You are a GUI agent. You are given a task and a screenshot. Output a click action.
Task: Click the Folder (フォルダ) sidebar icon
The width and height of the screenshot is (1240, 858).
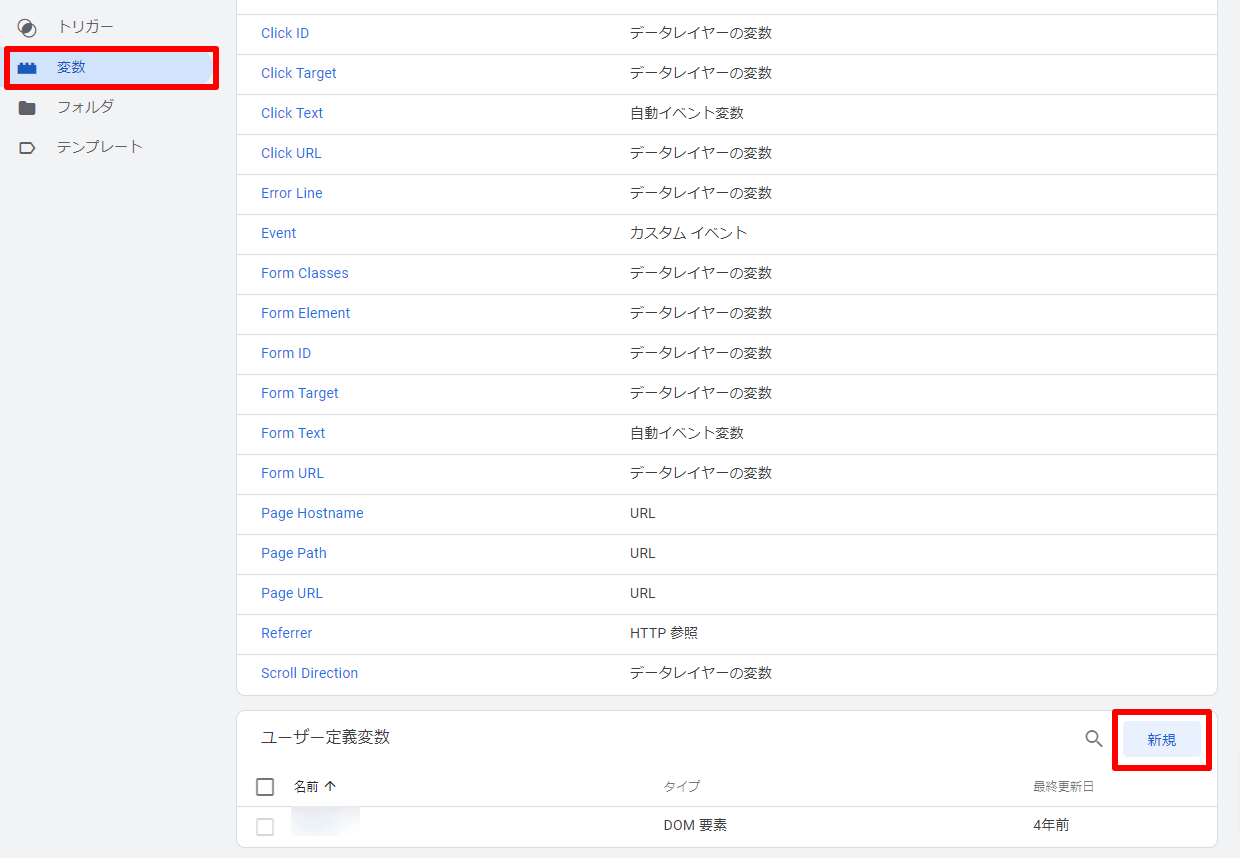tap(27, 108)
